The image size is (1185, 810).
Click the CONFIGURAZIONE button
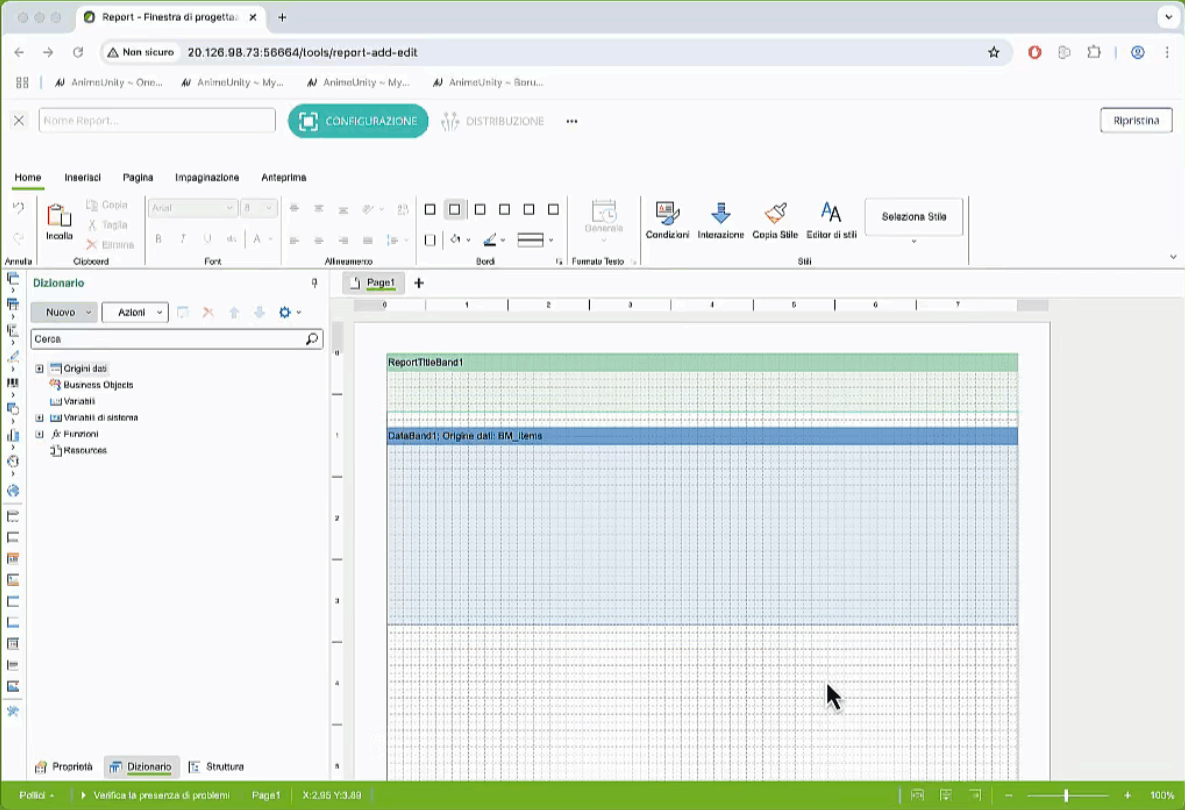(x=358, y=121)
